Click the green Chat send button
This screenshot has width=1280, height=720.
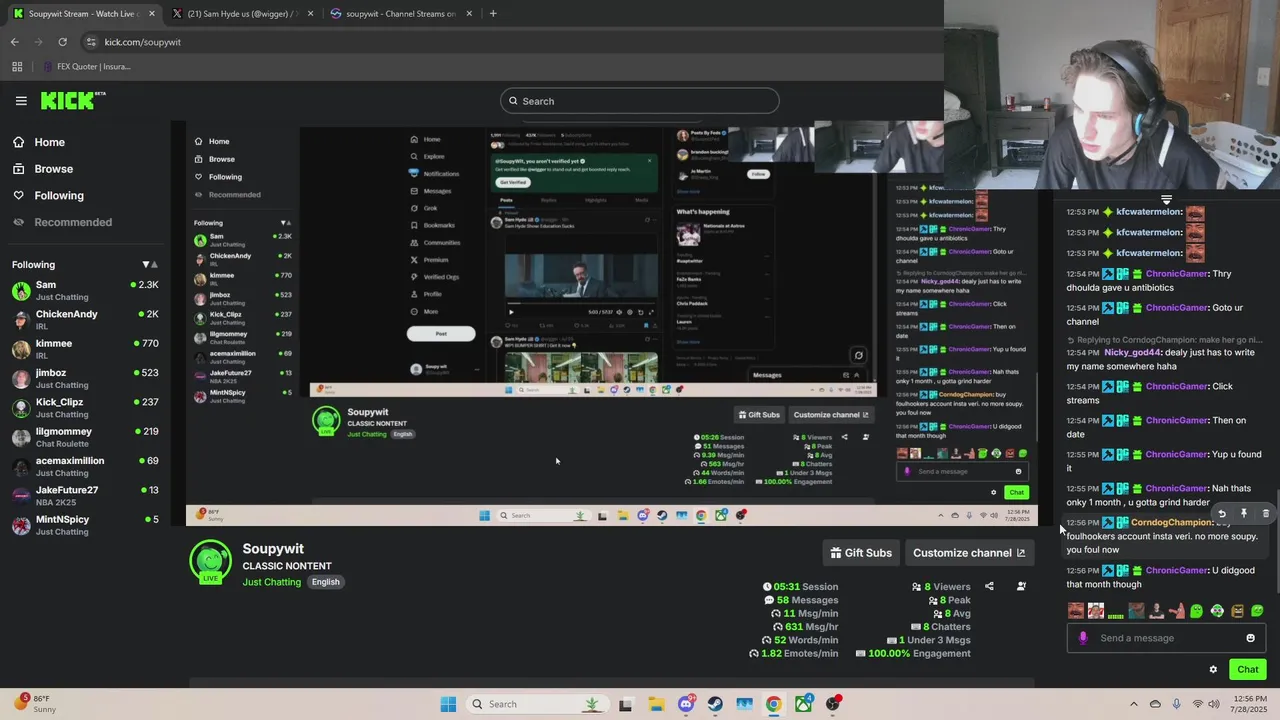pyautogui.click(x=1248, y=670)
